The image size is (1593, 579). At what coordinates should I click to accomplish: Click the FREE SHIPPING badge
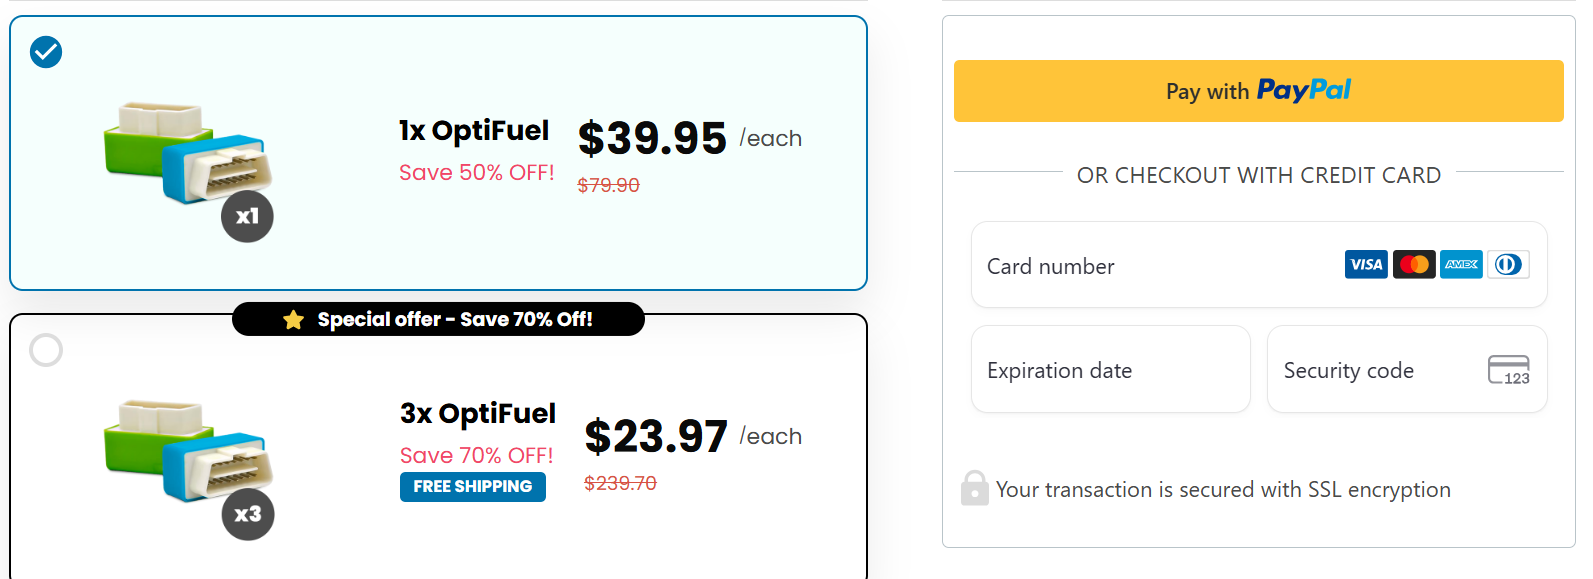point(472,487)
